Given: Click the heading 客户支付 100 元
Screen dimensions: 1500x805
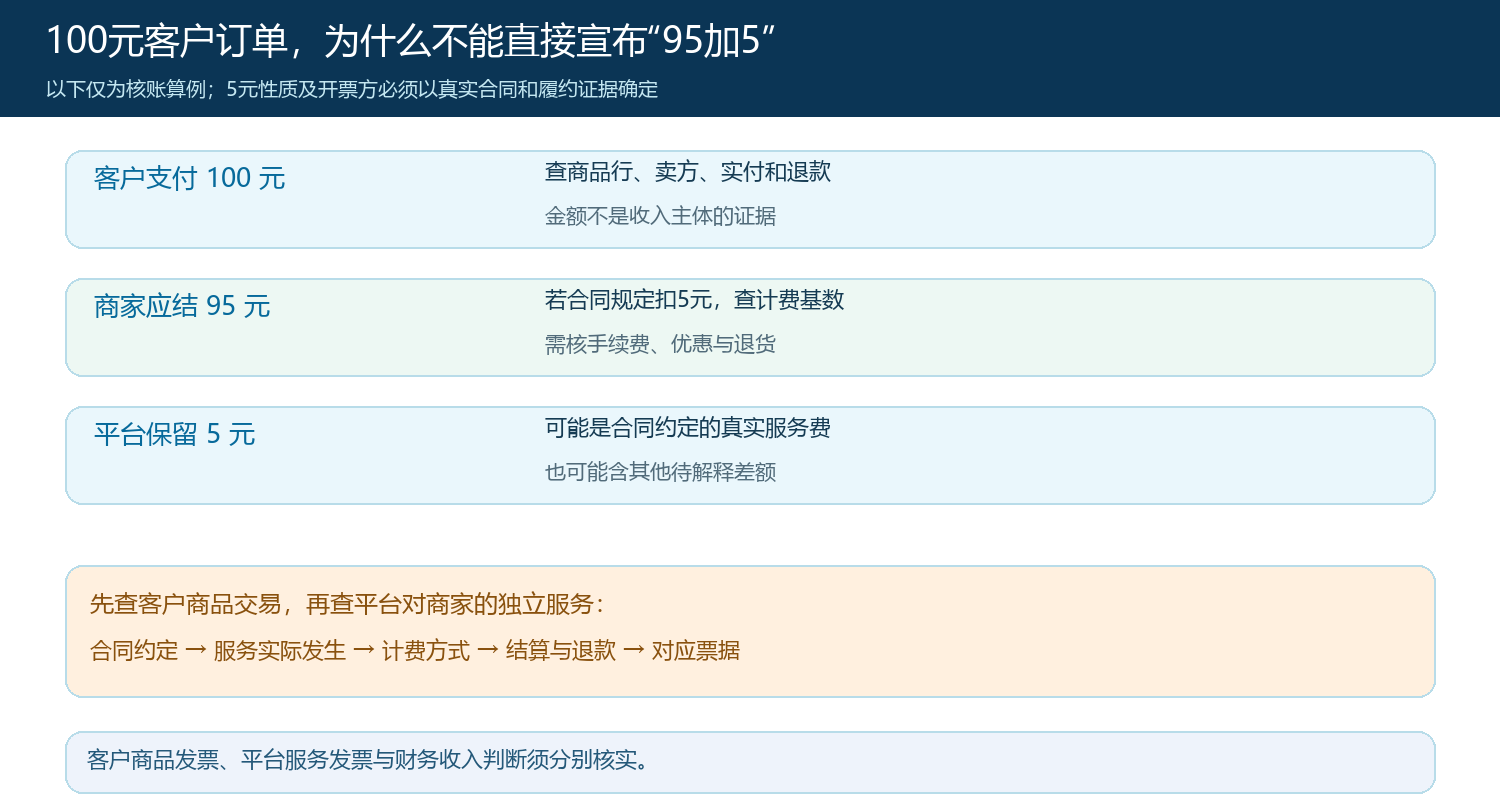Looking at the screenshot, I should pyautogui.click(x=190, y=178).
